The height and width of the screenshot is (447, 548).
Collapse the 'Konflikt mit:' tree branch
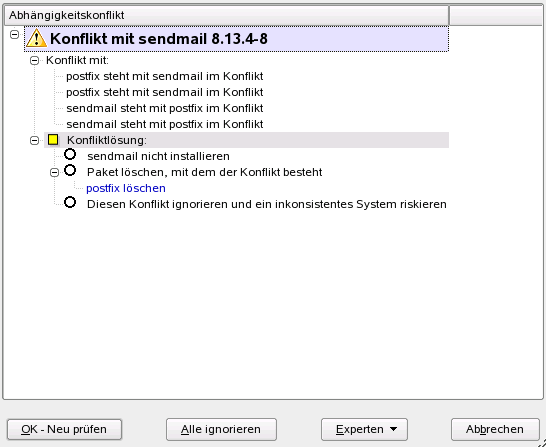tap(34, 60)
